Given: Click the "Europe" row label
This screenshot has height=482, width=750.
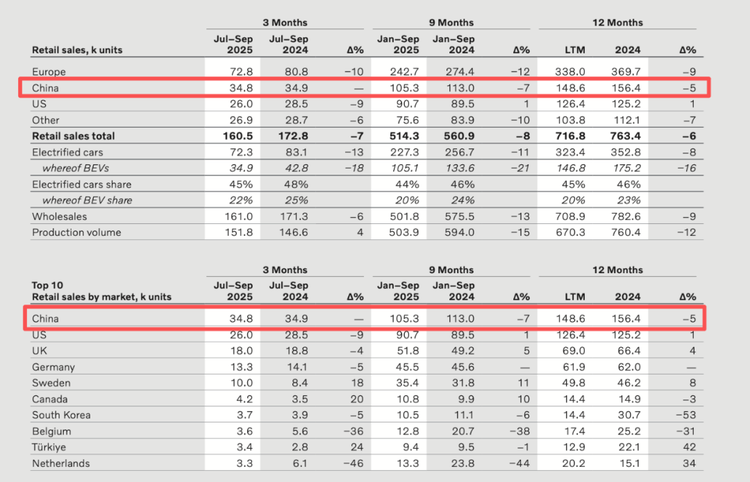Looking at the screenshot, I should [x=49, y=73].
